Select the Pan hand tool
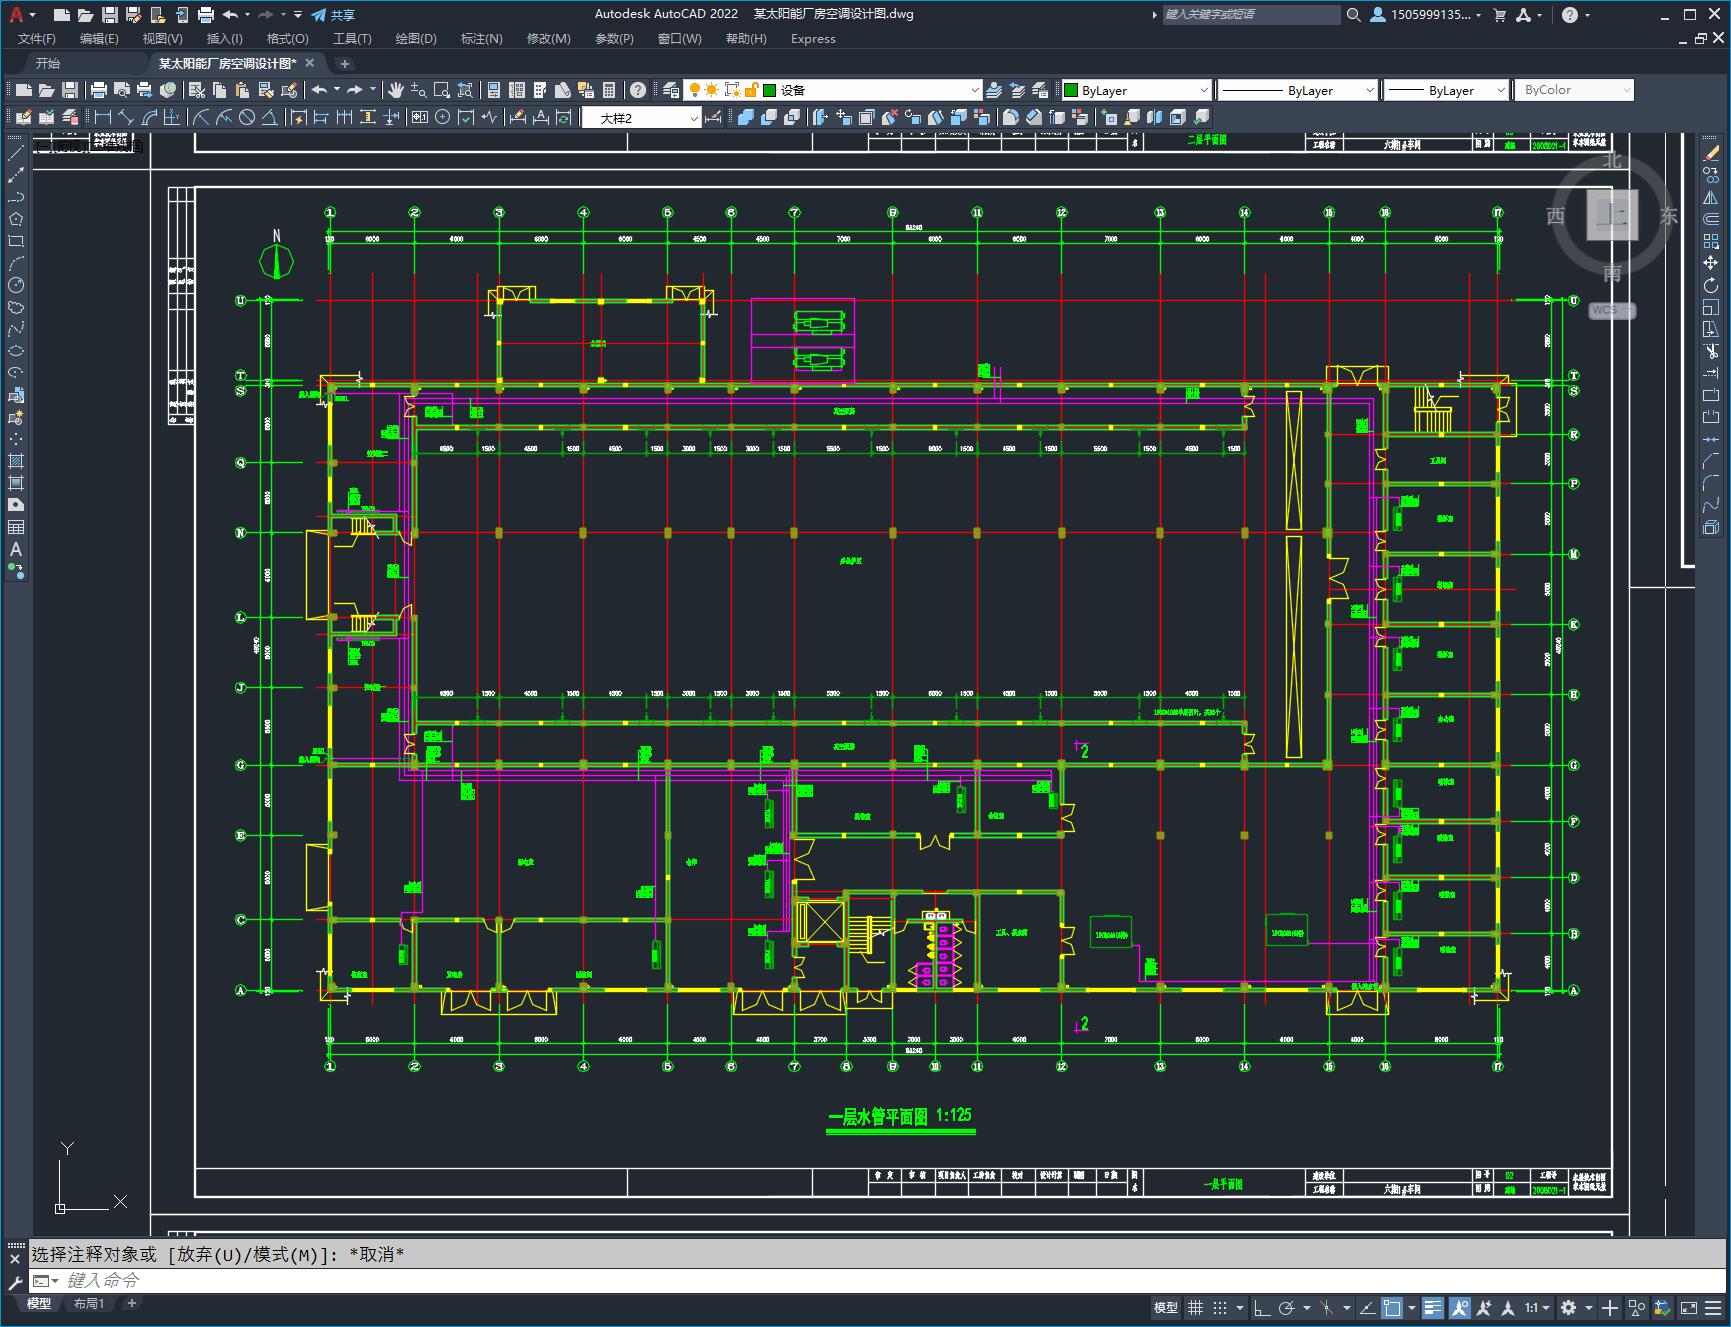Screen dimensions: 1731x1327 396,90
